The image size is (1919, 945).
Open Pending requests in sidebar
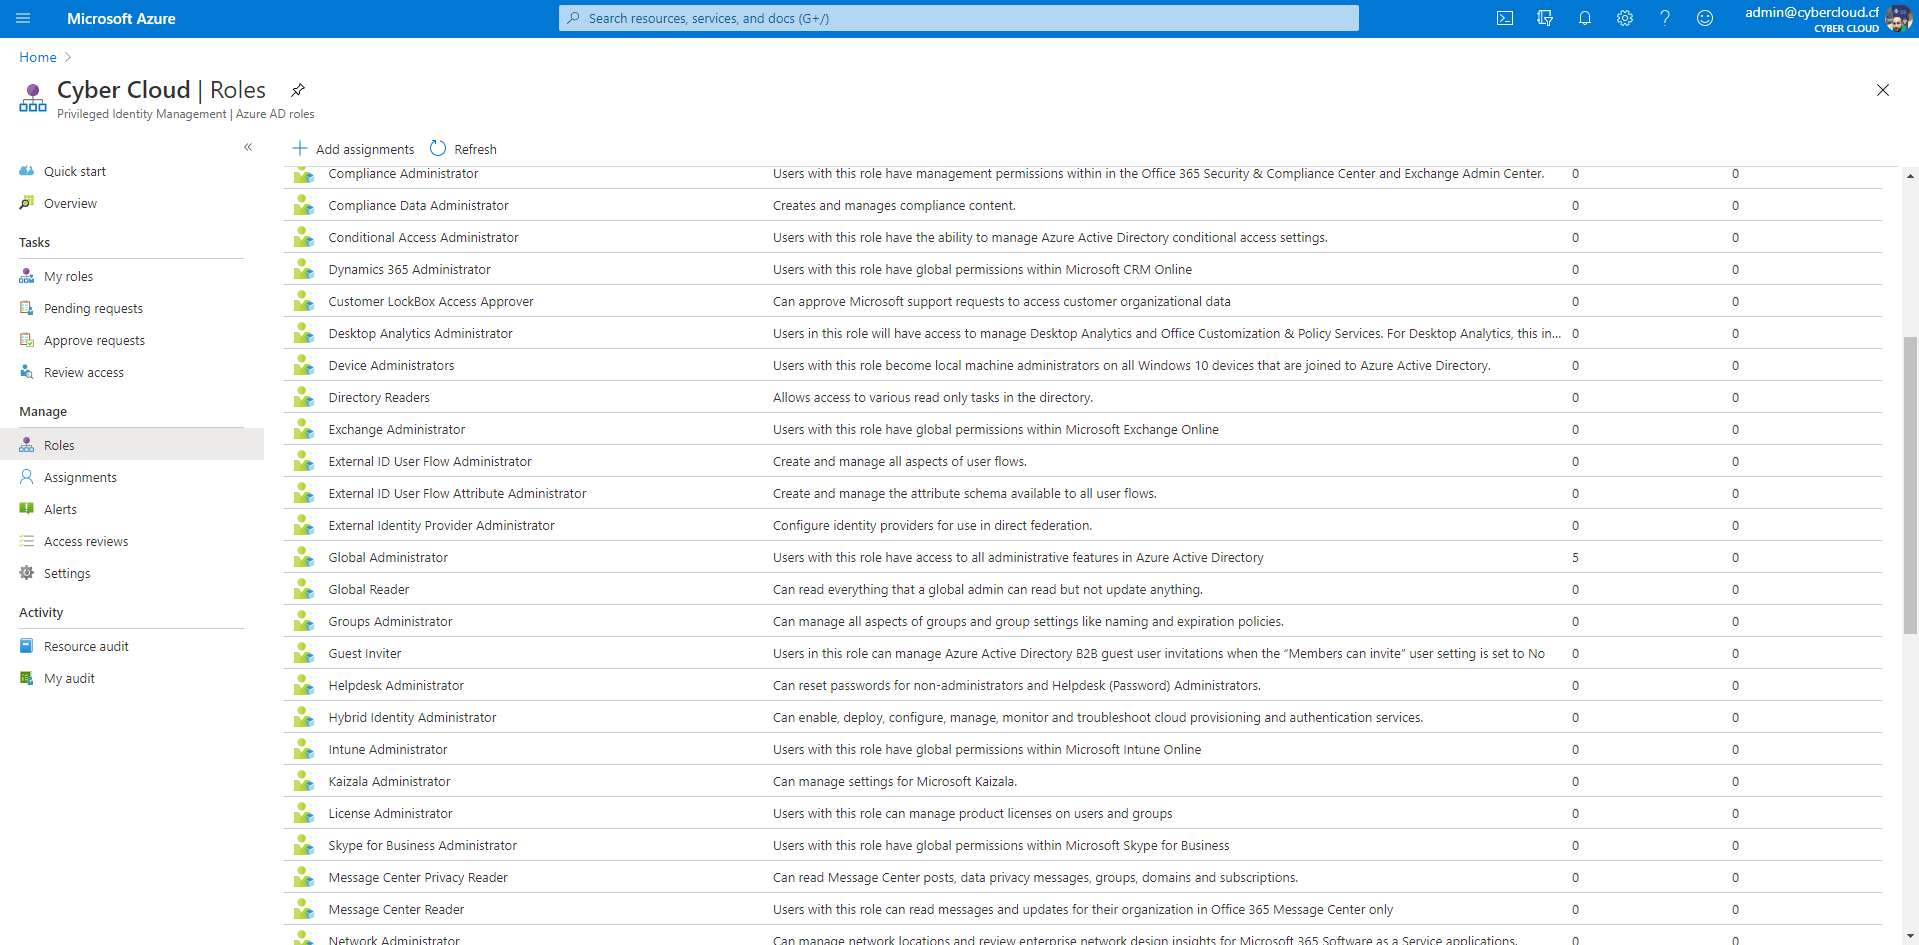pyautogui.click(x=93, y=308)
